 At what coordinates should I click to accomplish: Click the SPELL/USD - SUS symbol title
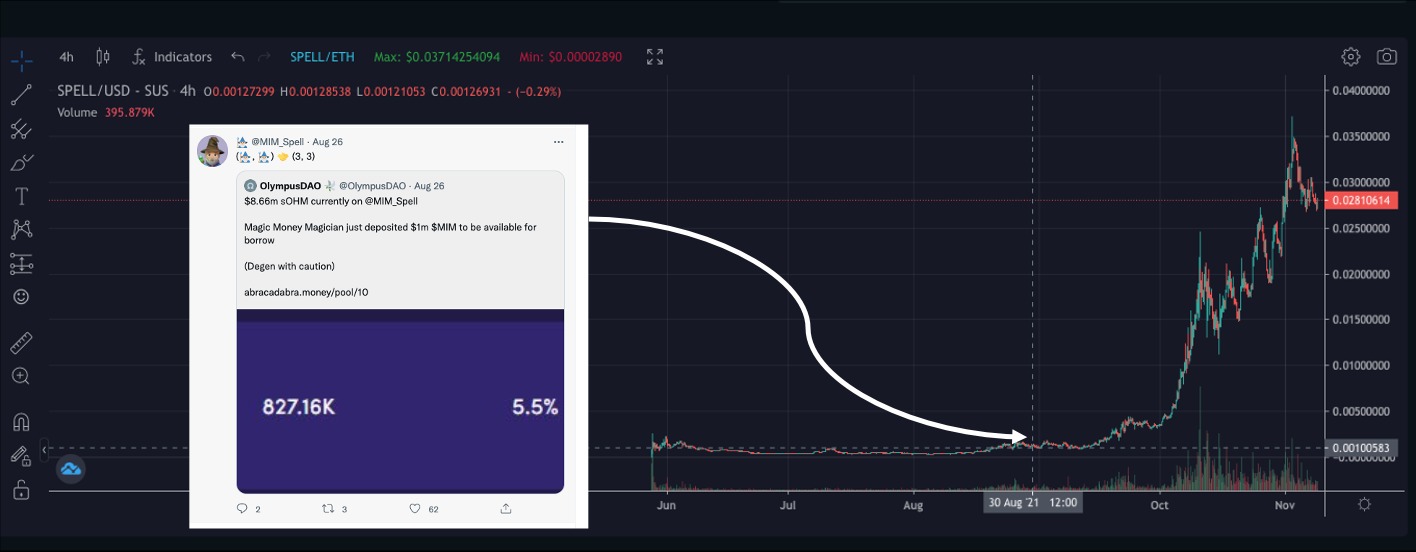[x=113, y=91]
